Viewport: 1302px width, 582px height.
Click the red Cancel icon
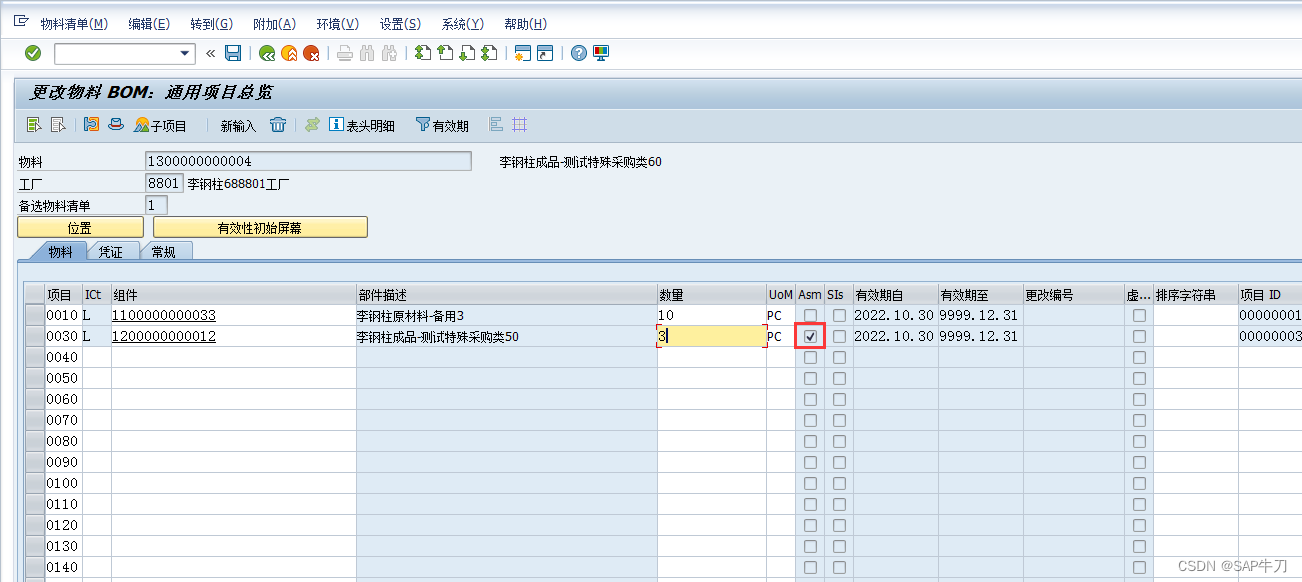(x=311, y=53)
